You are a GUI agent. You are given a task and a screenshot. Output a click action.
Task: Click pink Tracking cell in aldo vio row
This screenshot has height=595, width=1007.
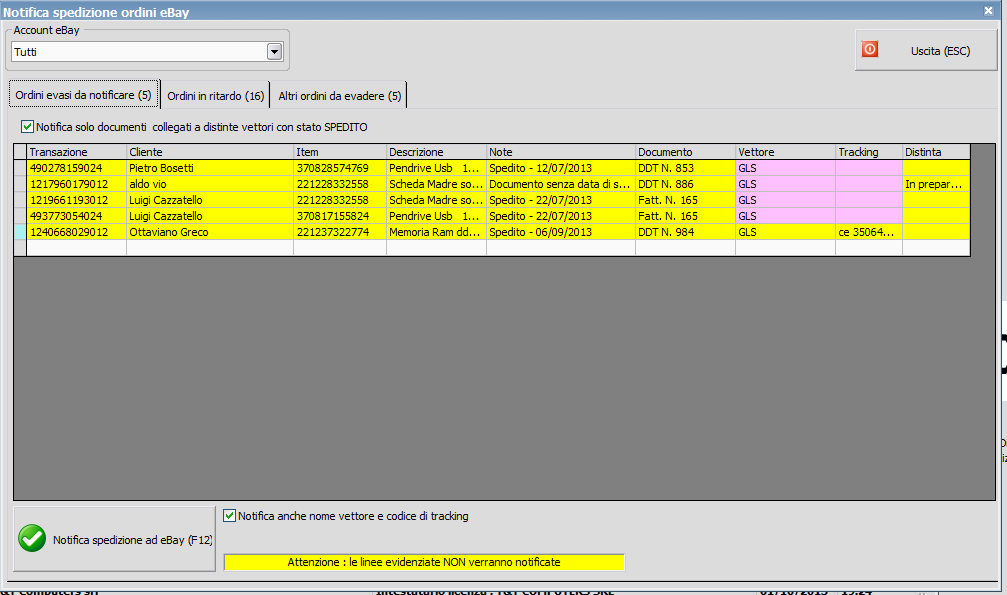(x=869, y=184)
